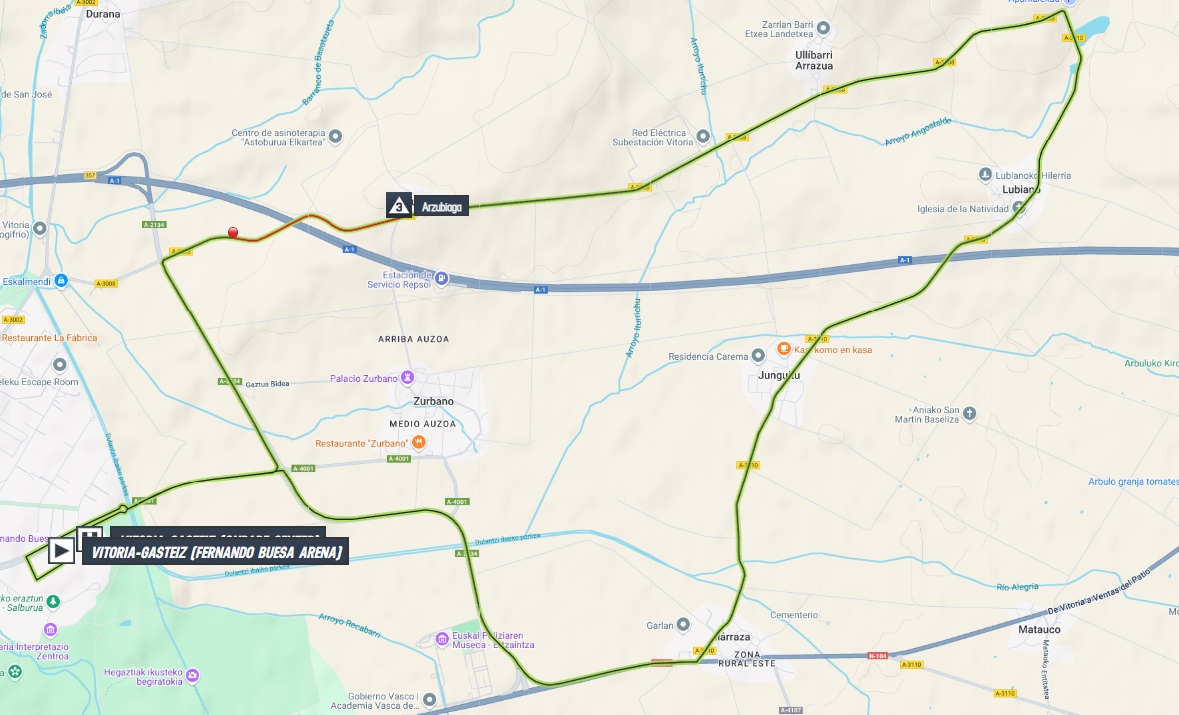Select the Vitoria-Gasteiz Fernando Buesa Arena label
Screen dimensions: 1179x715
pos(216,552)
